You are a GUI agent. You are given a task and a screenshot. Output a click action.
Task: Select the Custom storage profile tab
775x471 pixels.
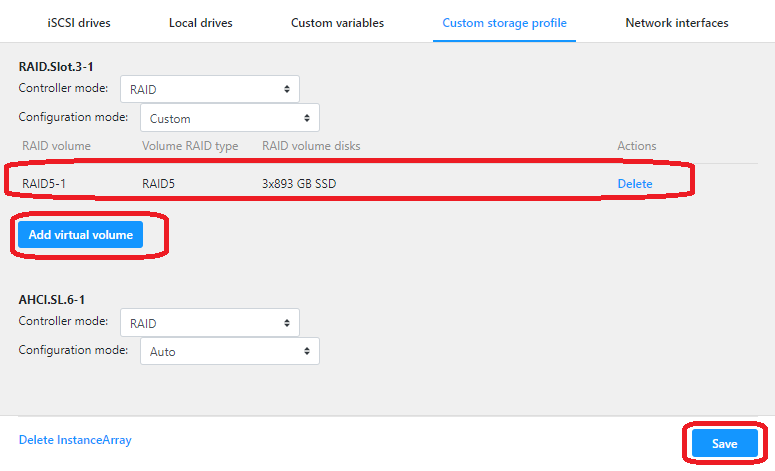click(504, 23)
